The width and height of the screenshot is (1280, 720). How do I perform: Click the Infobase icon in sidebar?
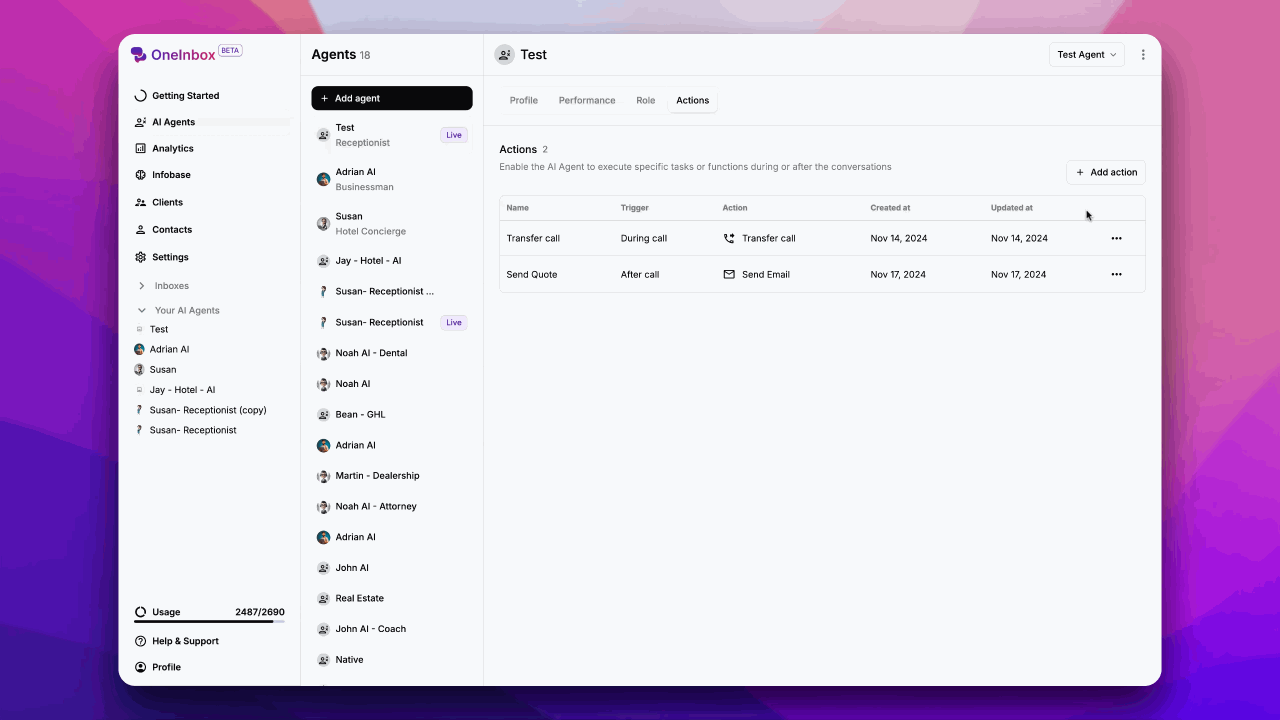click(140, 175)
